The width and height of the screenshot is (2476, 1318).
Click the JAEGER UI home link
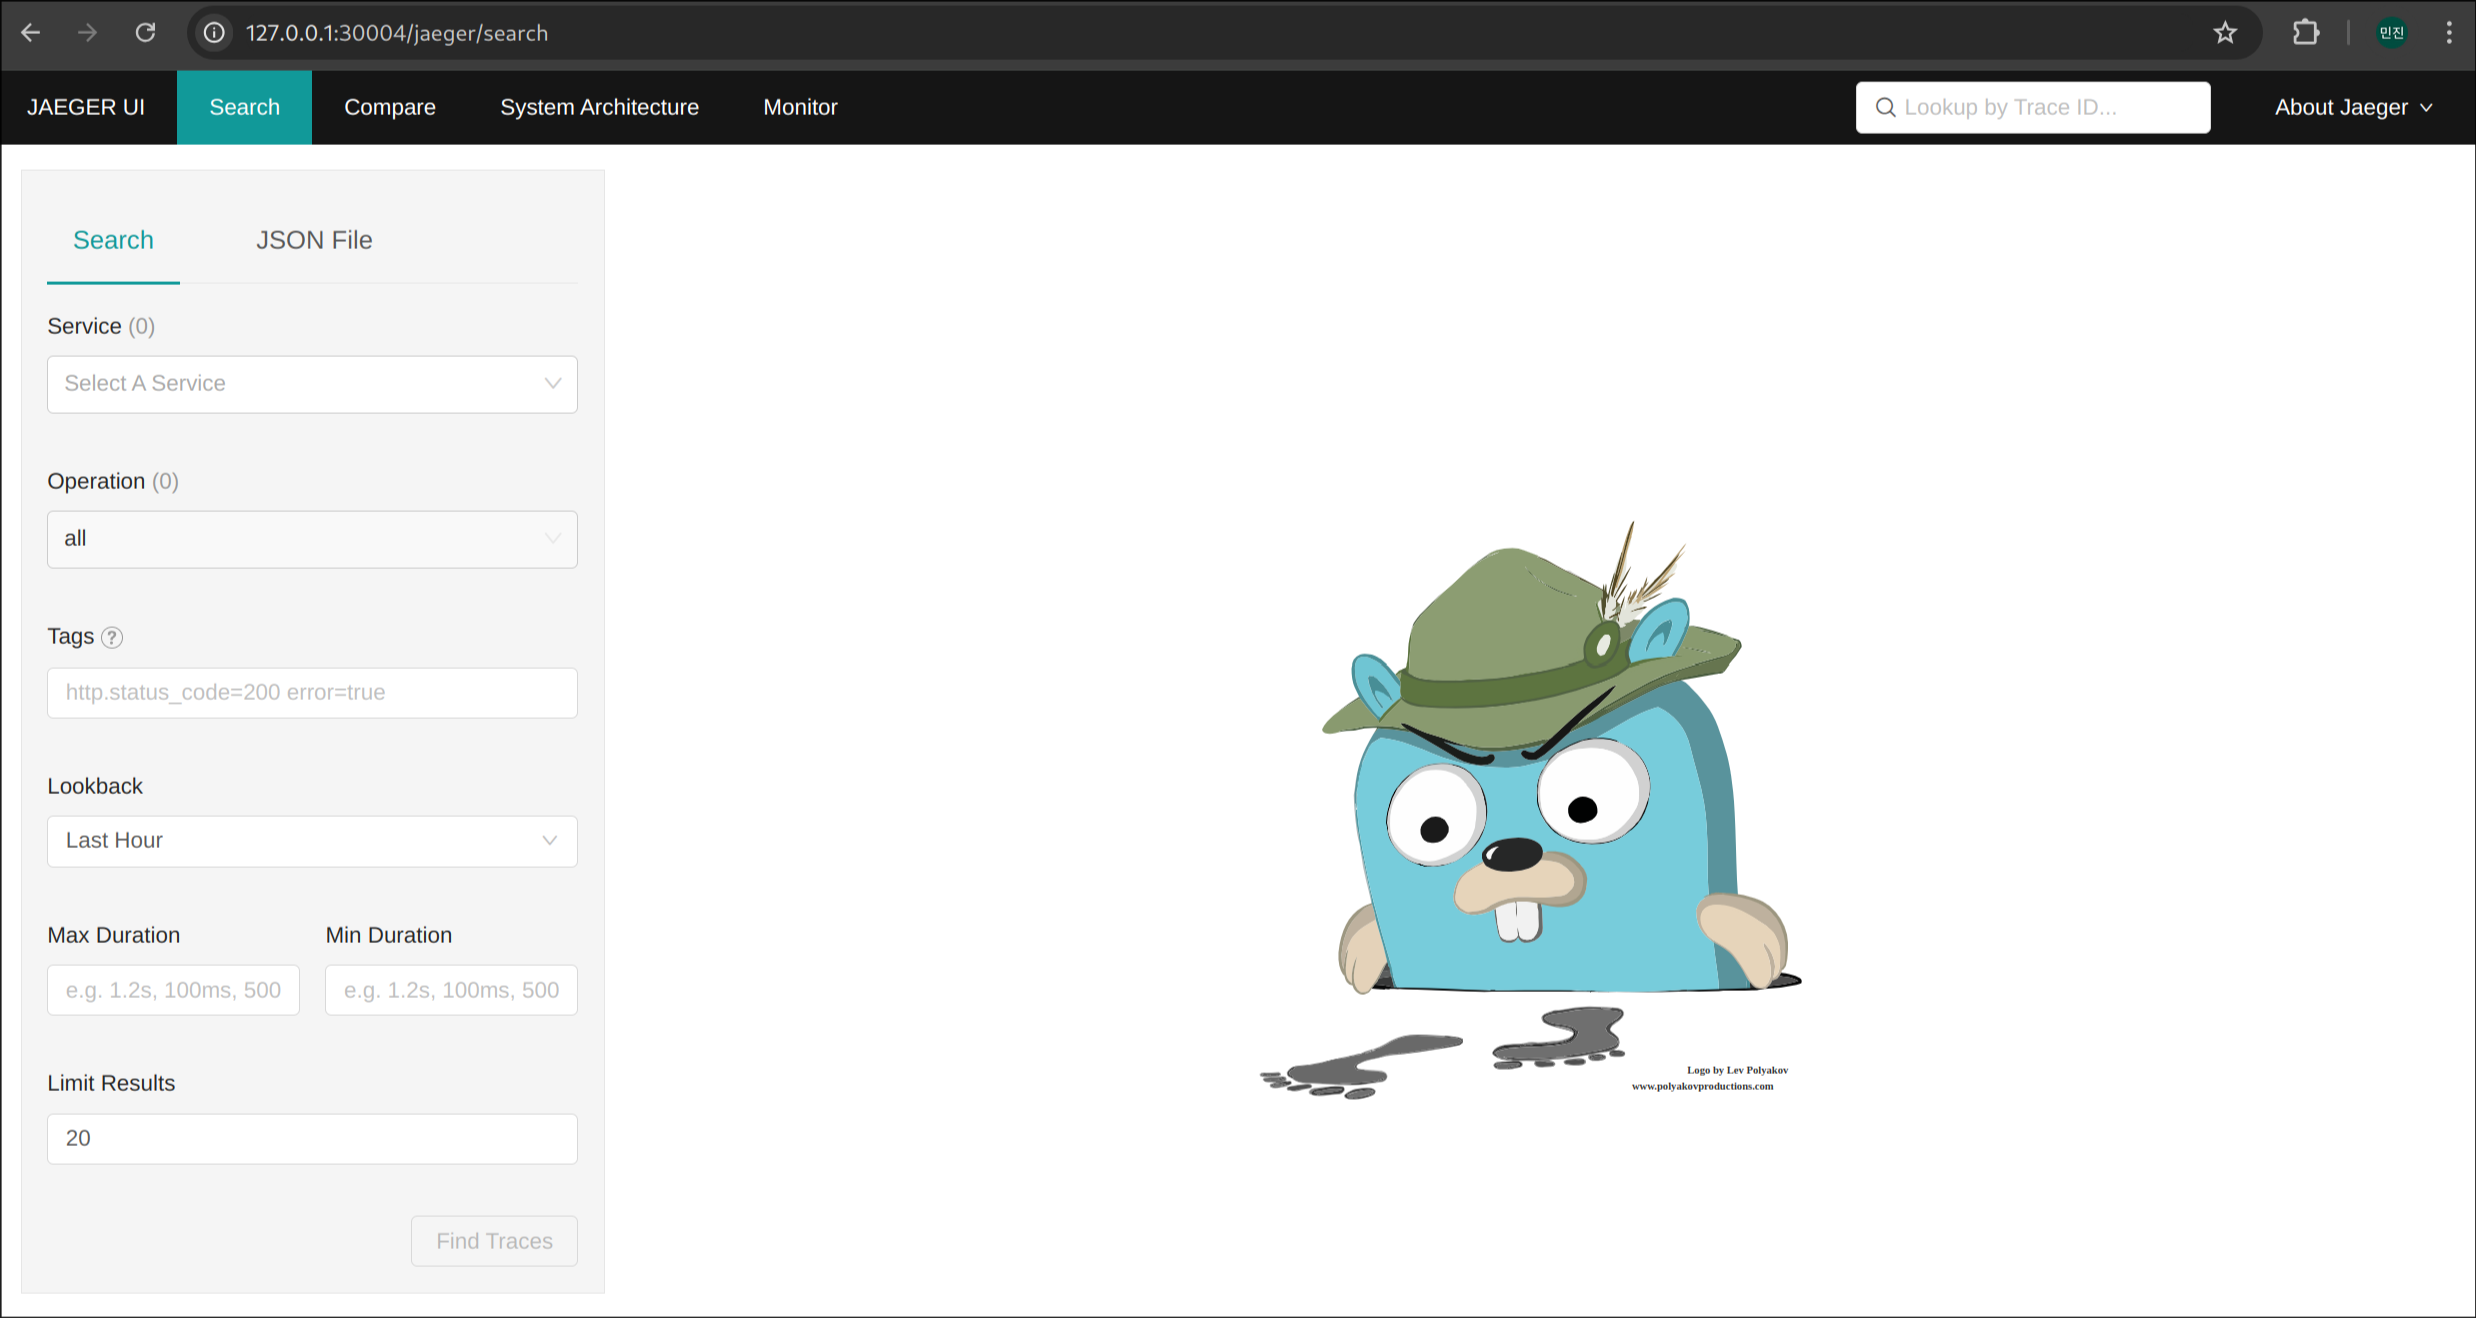click(86, 107)
